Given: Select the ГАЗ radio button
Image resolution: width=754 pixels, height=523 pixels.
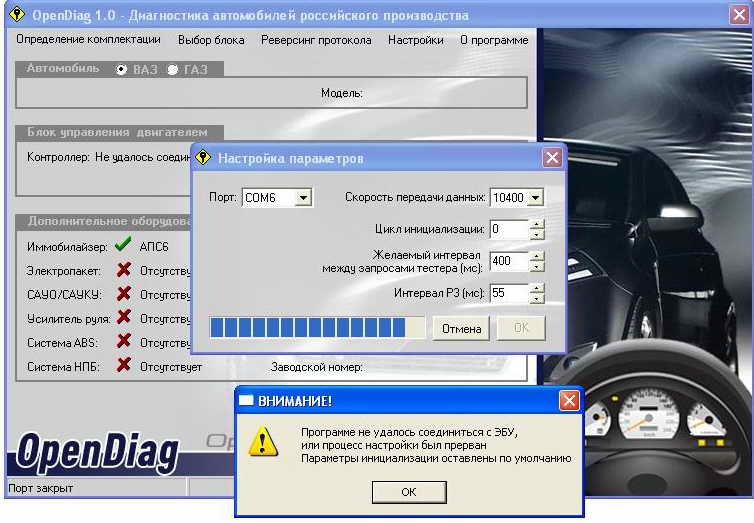Looking at the screenshot, I should 173,70.
